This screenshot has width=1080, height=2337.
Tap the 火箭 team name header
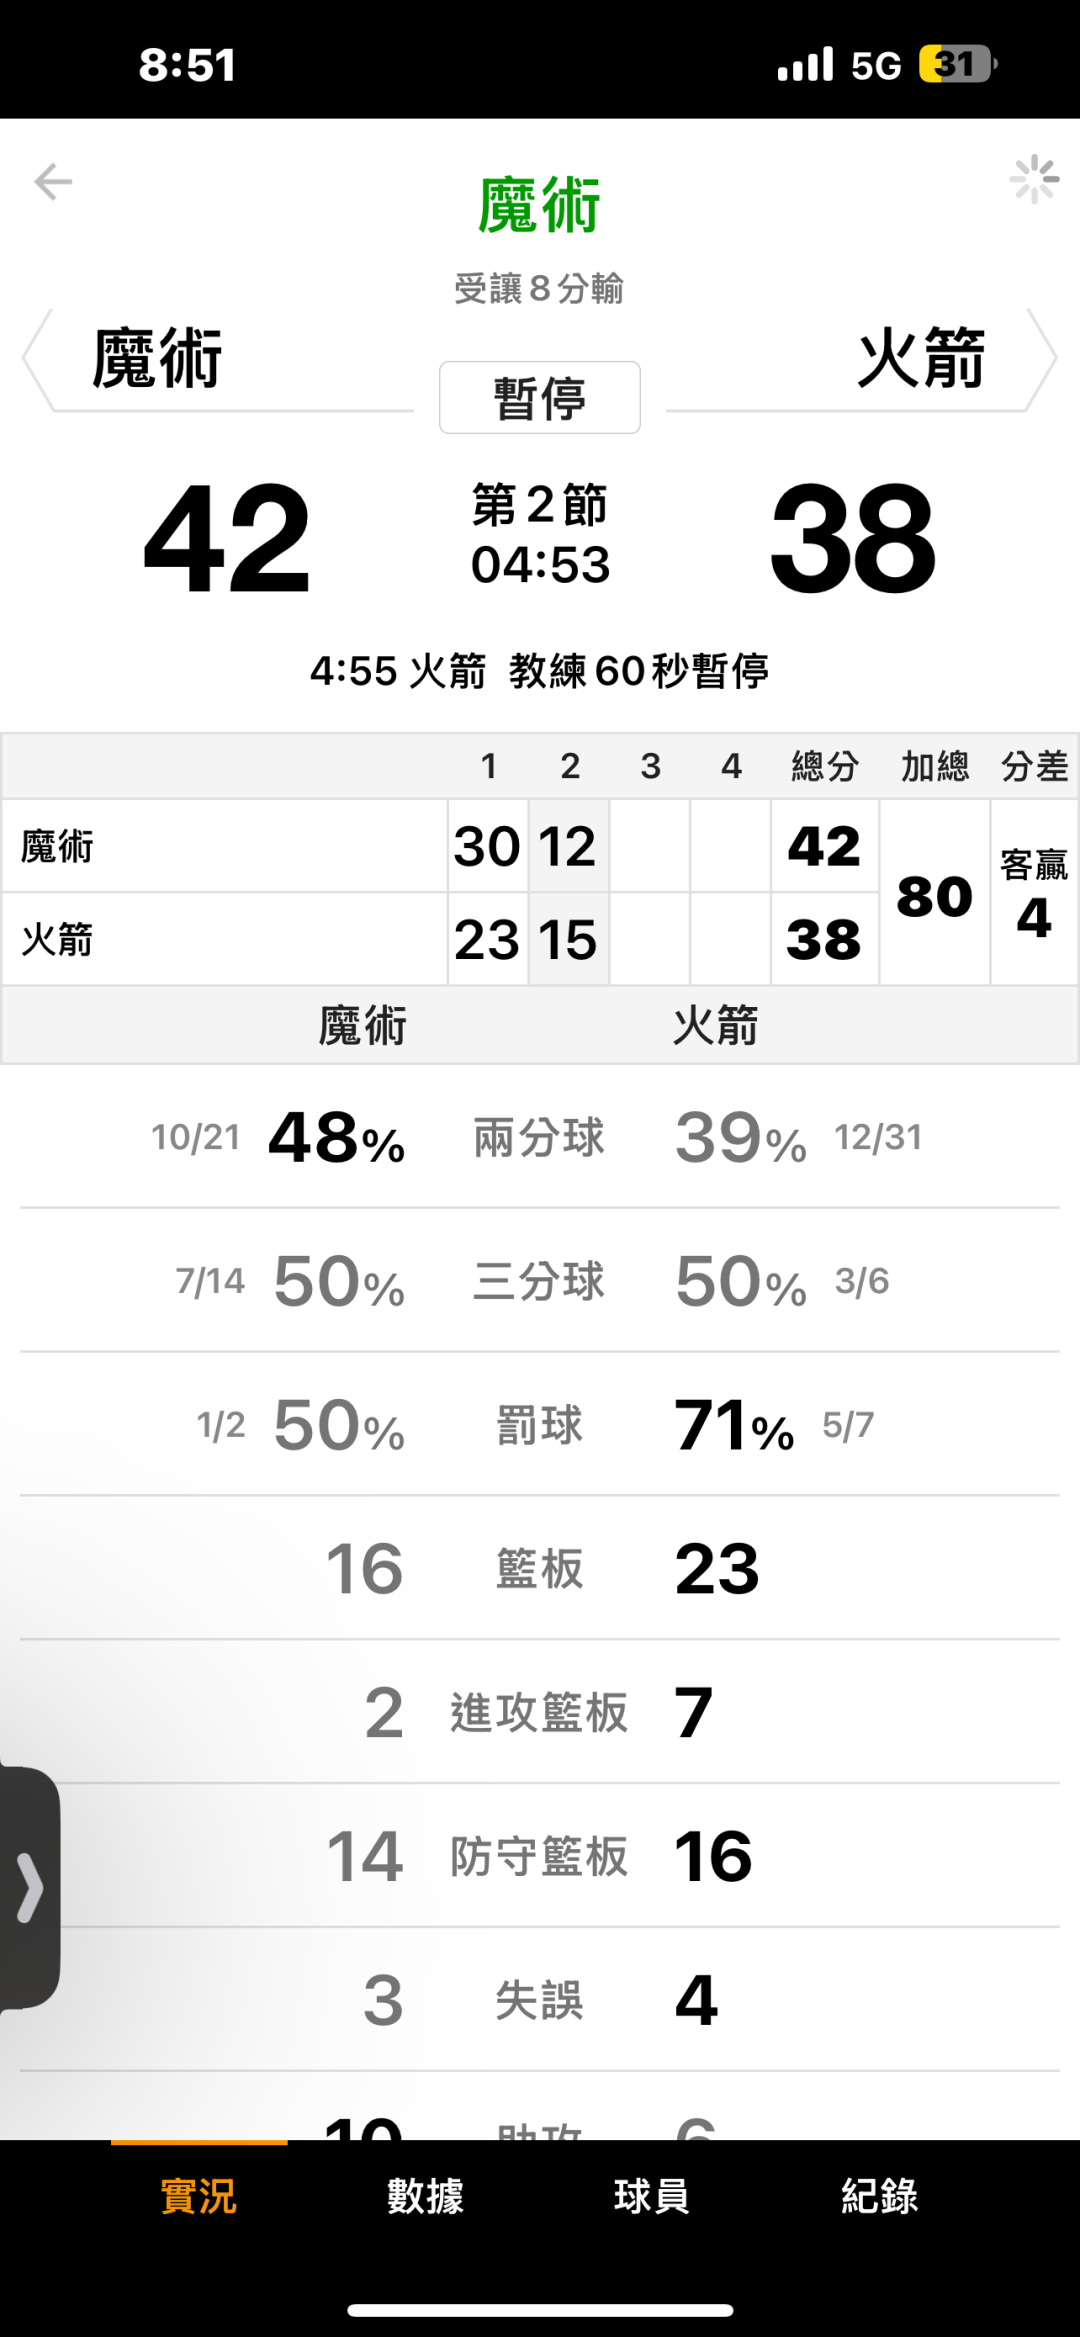point(921,358)
